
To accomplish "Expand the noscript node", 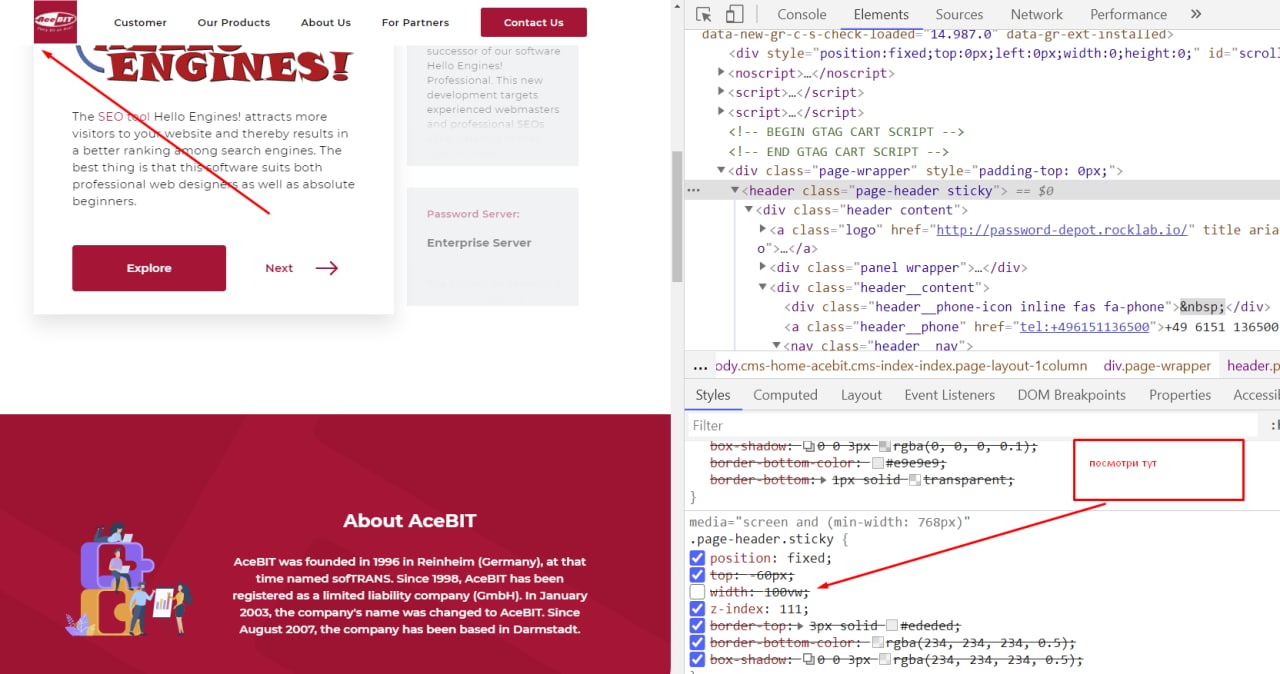I will pos(722,73).
